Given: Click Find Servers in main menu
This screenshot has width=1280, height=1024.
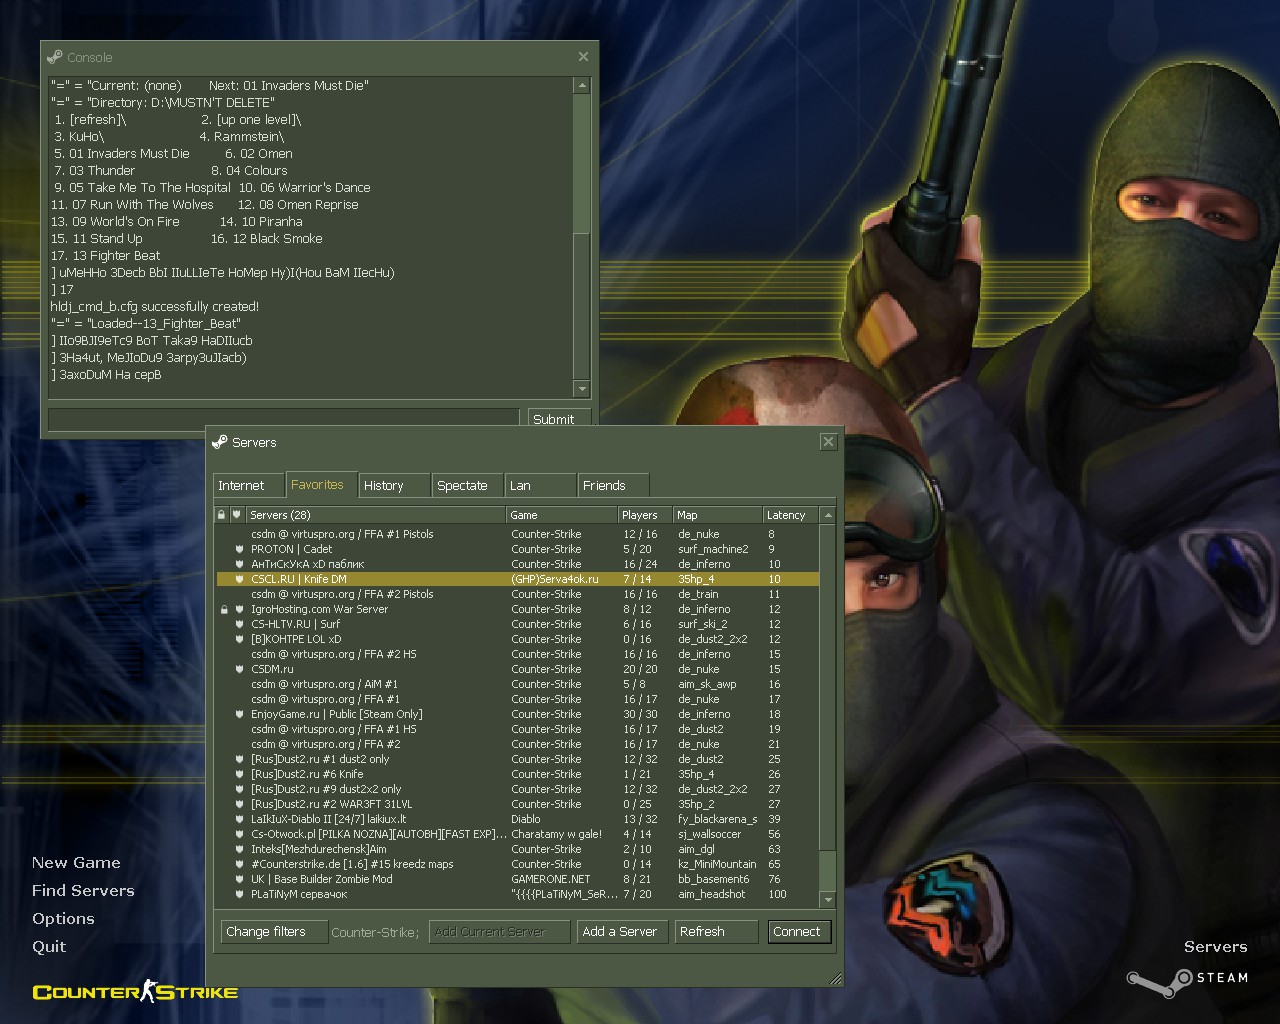Looking at the screenshot, I should pos(83,891).
